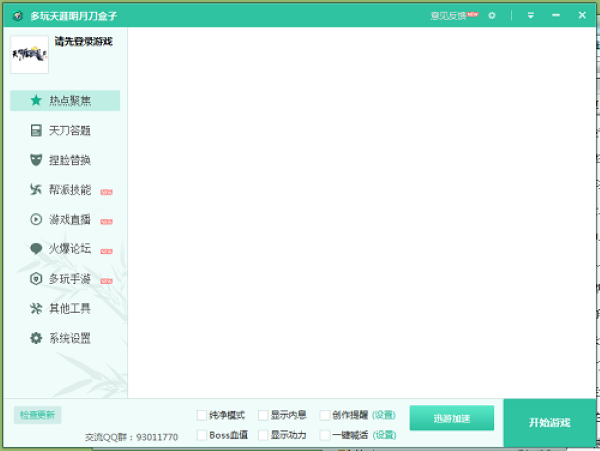This screenshot has width=600, height=451.
Task: Toggle the Boss血值 checkbox
Action: pyautogui.click(x=202, y=435)
